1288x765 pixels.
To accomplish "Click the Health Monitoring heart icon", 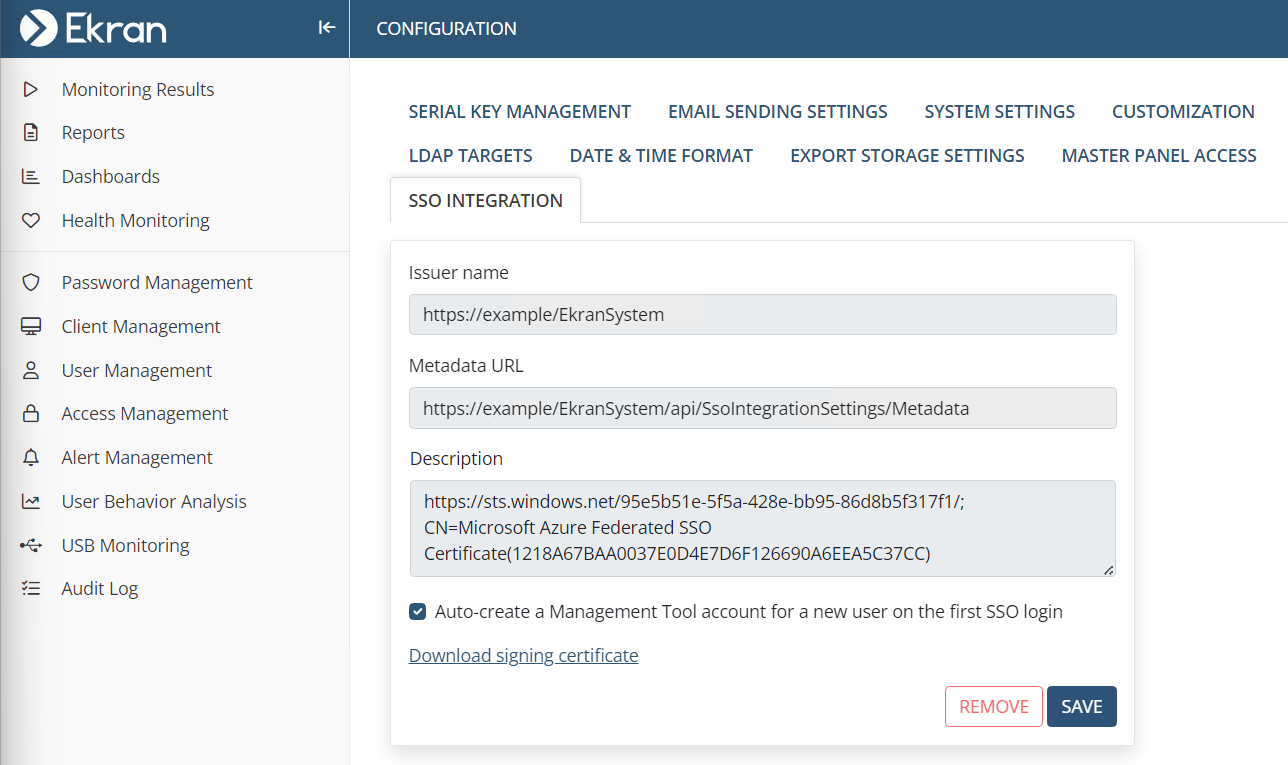I will point(30,221).
